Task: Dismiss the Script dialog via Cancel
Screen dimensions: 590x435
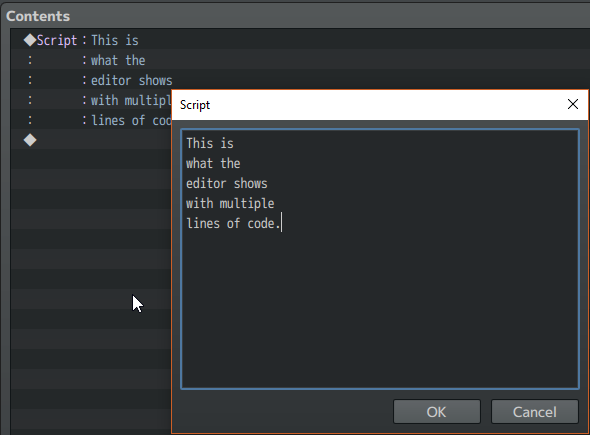Action: (534, 412)
